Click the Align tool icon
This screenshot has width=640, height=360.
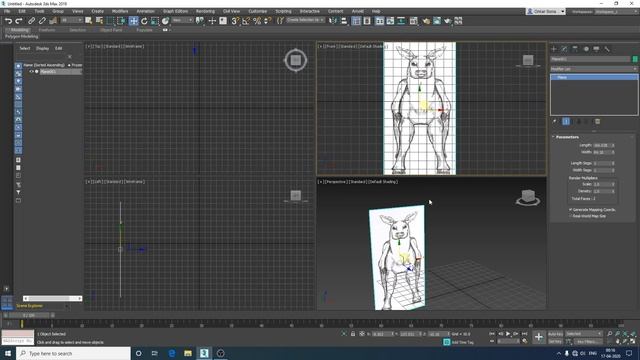pyautogui.click(x=344, y=21)
